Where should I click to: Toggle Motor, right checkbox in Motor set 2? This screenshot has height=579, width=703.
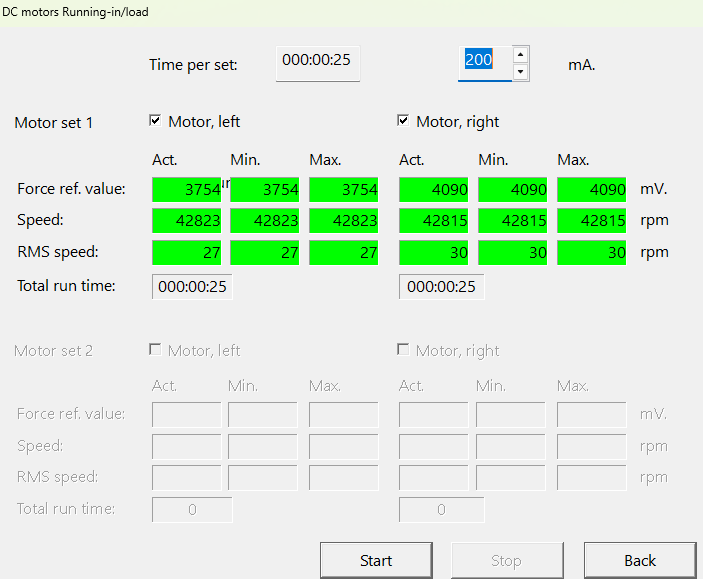[403, 349]
